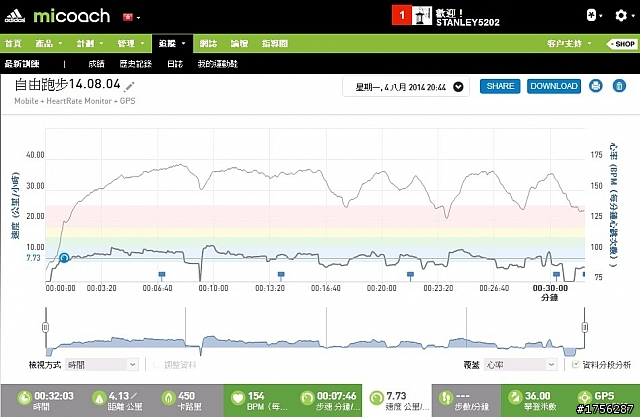The height and width of the screenshot is (417, 640).
Task: Delete the workout with the trash icon
Action: (619, 86)
